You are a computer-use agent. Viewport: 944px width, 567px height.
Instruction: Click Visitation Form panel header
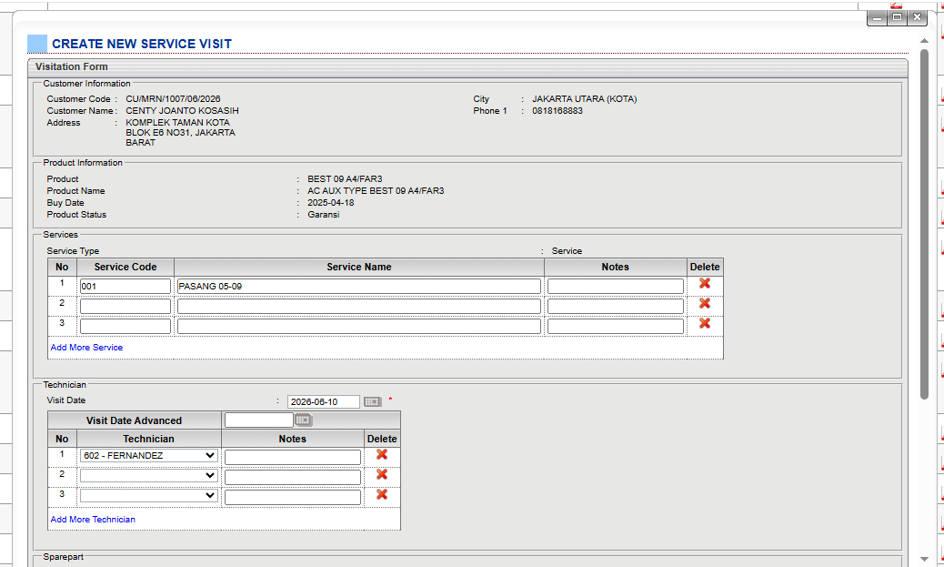467,67
